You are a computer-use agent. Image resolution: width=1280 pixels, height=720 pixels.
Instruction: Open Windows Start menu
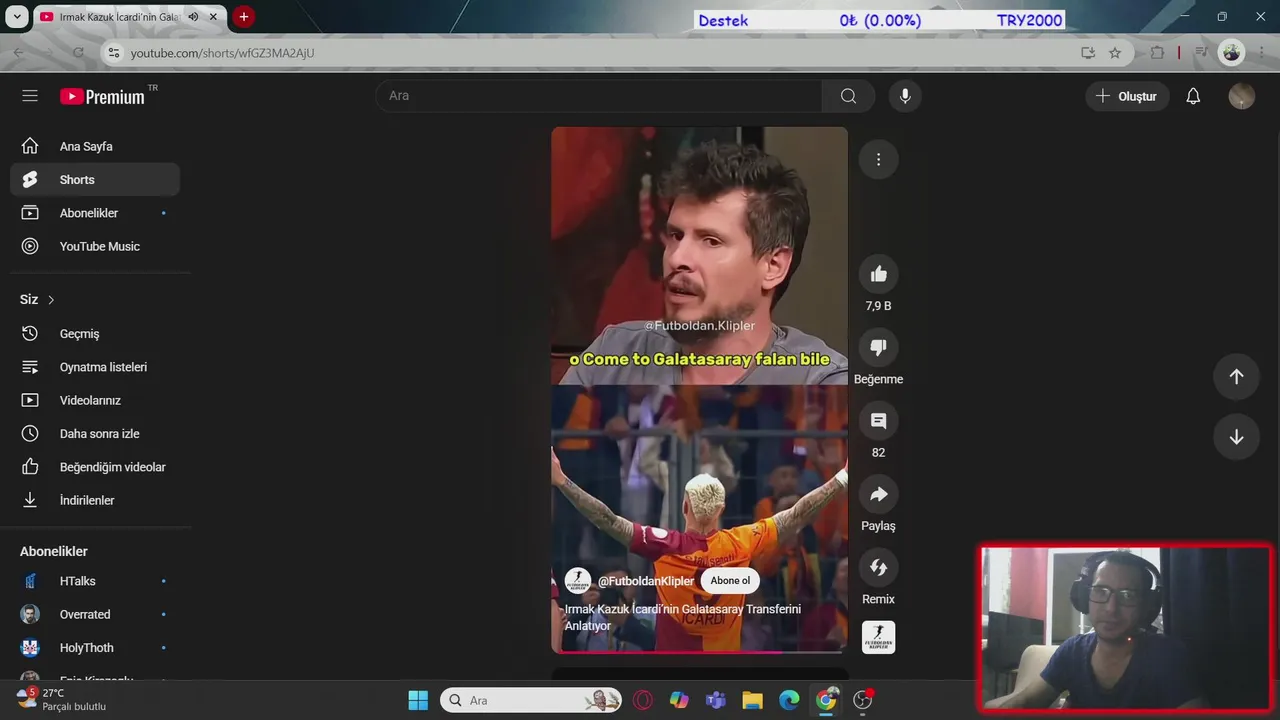click(x=418, y=700)
